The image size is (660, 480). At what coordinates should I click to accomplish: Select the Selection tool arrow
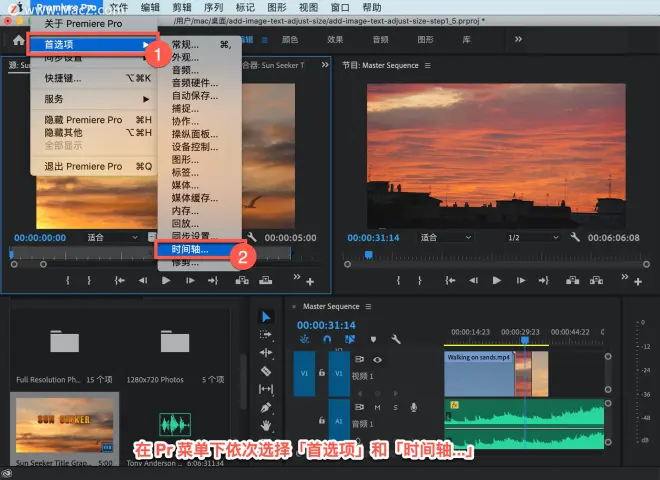266,317
